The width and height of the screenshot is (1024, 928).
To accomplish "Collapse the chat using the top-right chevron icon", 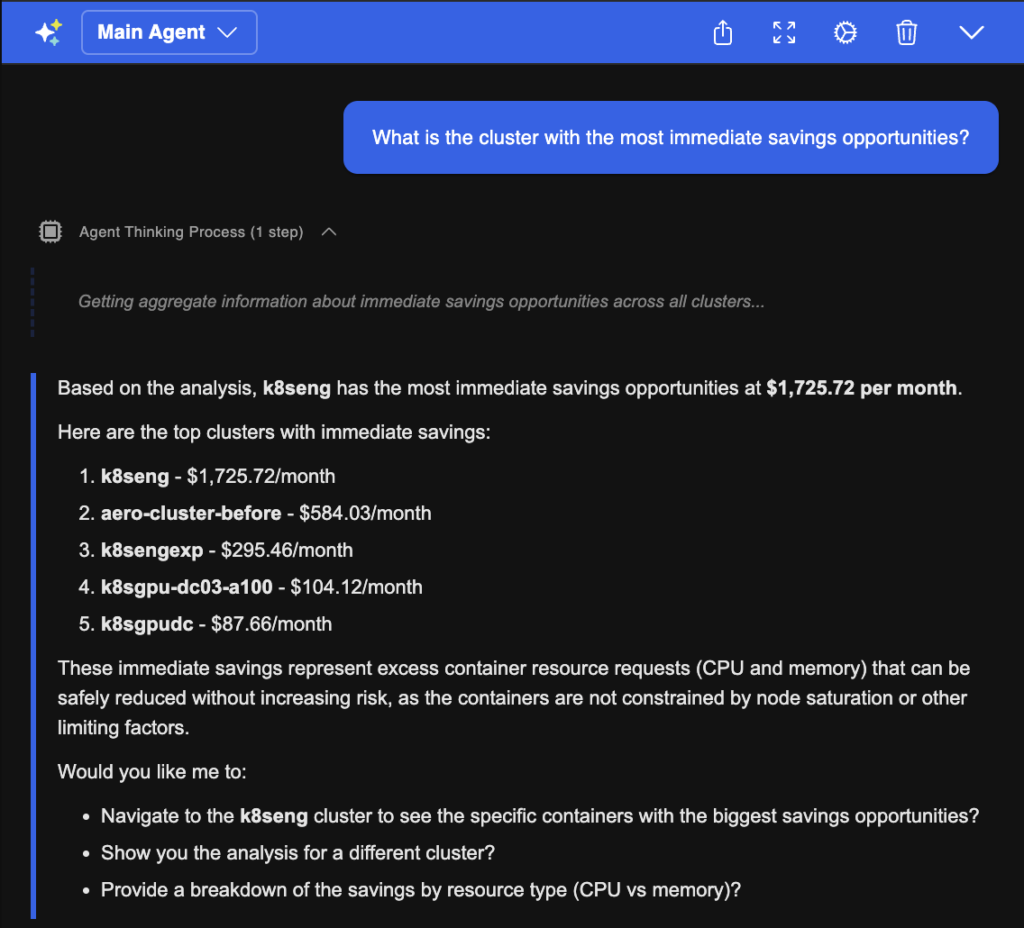I will tap(971, 32).
